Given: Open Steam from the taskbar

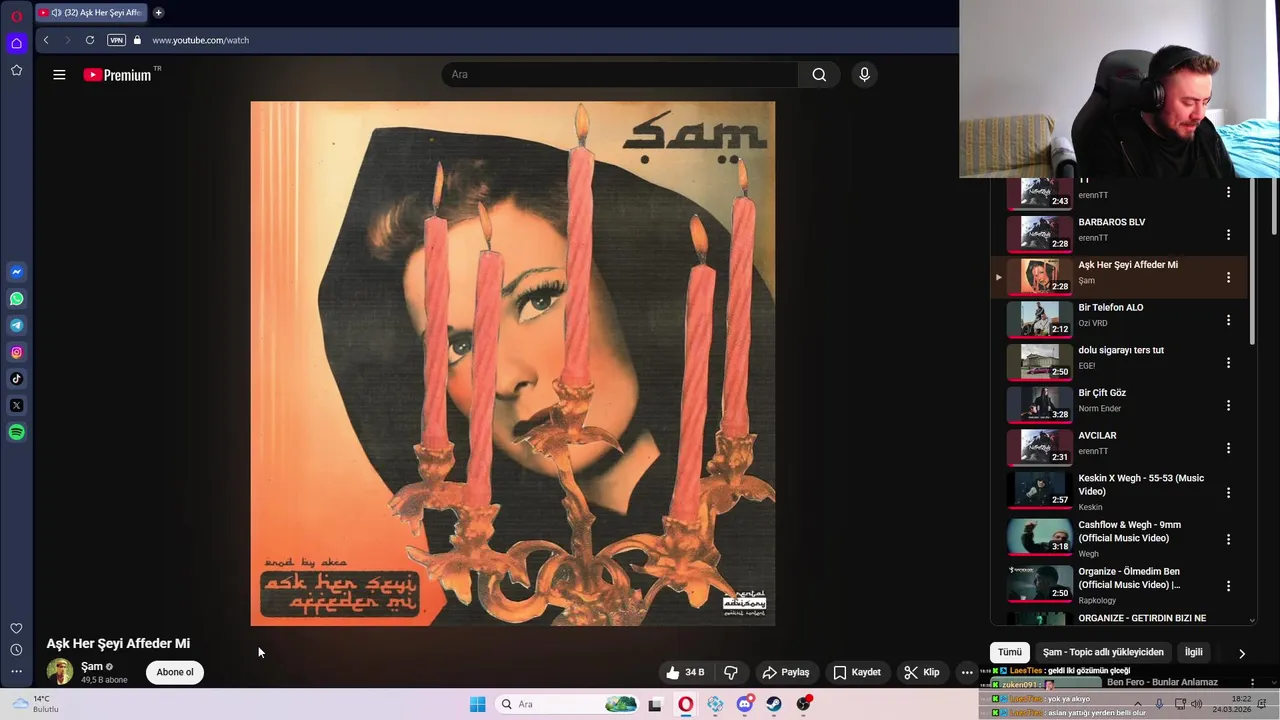Looking at the screenshot, I should [x=774, y=704].
